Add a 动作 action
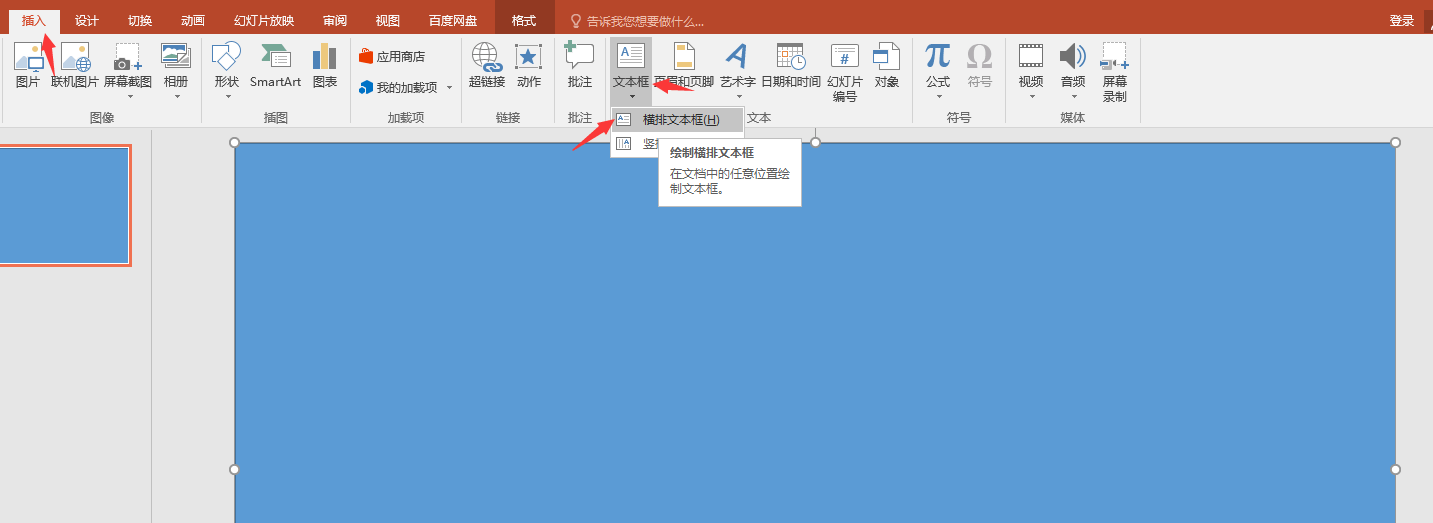This screenshot has height=523, width=1433. 529,66
